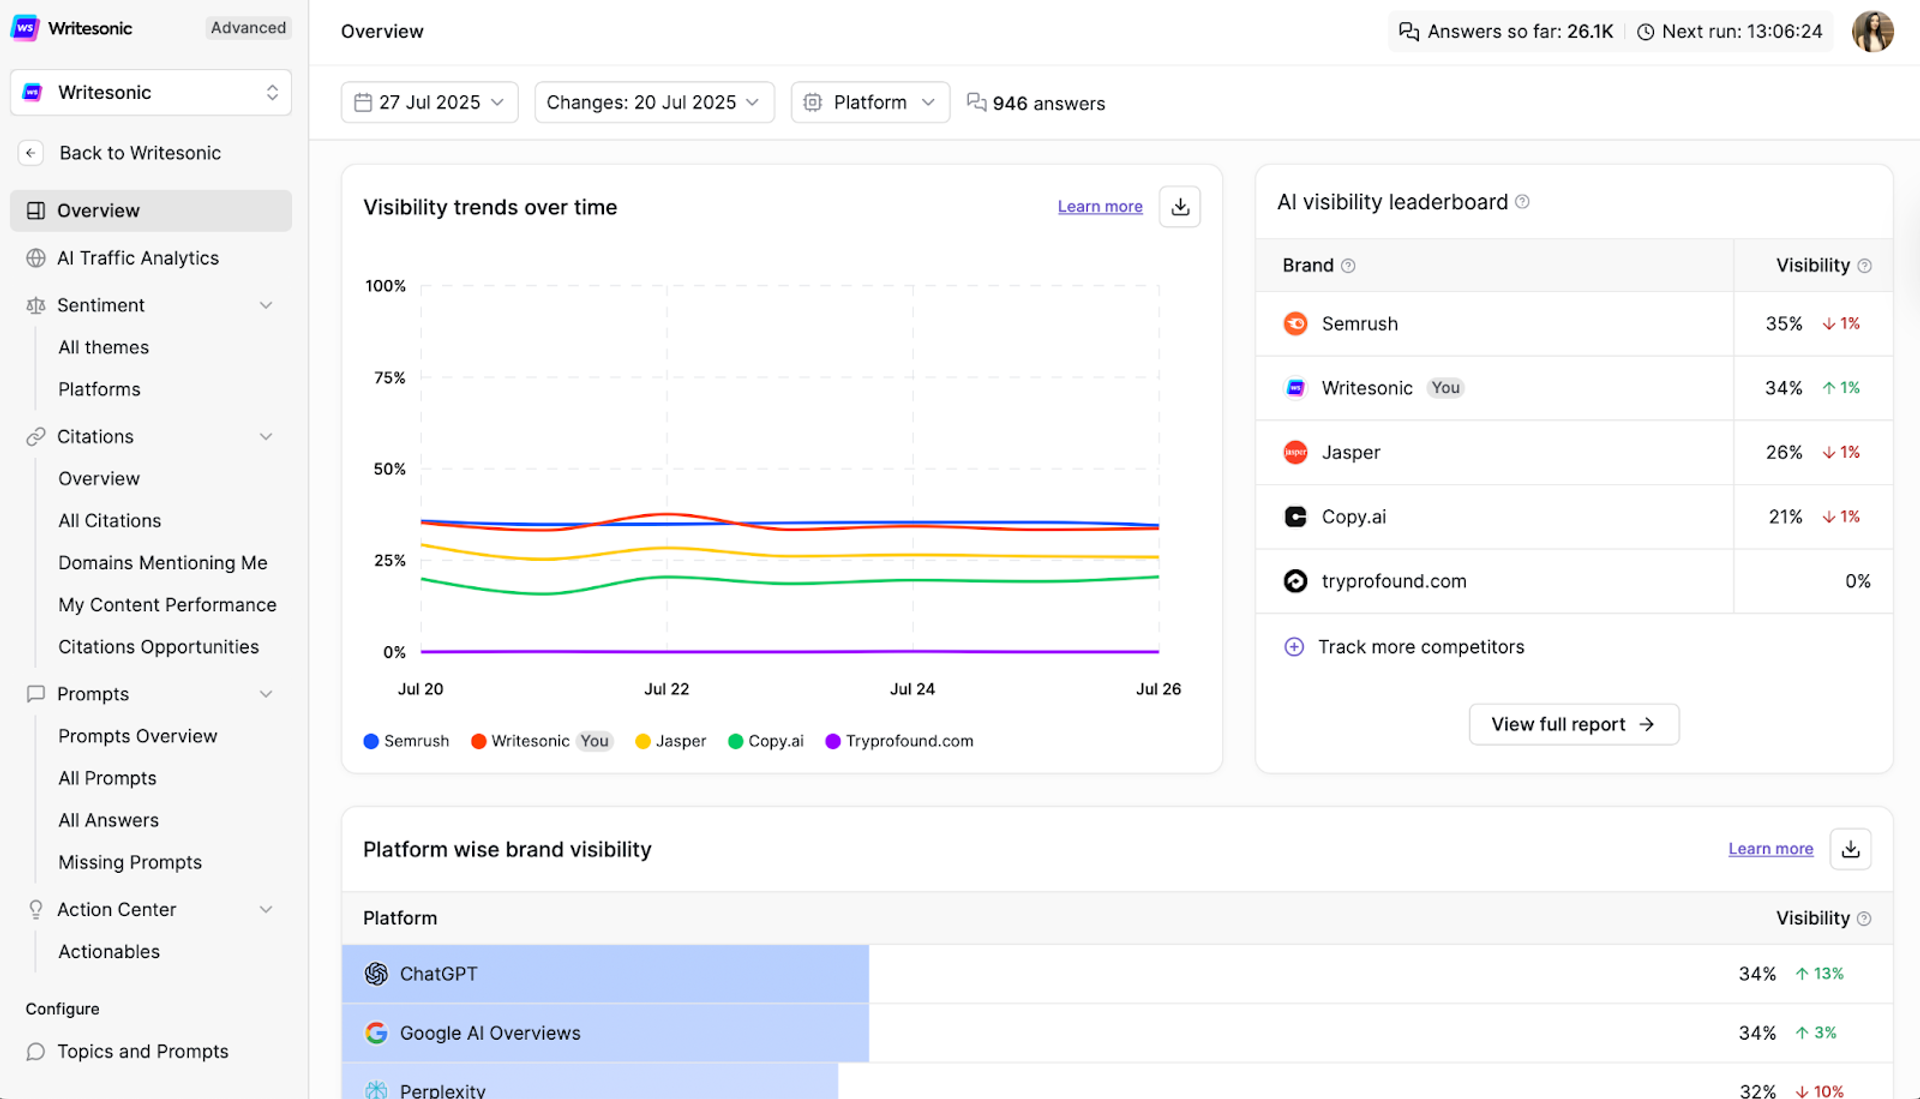1920x1099 pixels.
Task: Click the Writesonic logo icon at top left
Action: tap(25, 28)
